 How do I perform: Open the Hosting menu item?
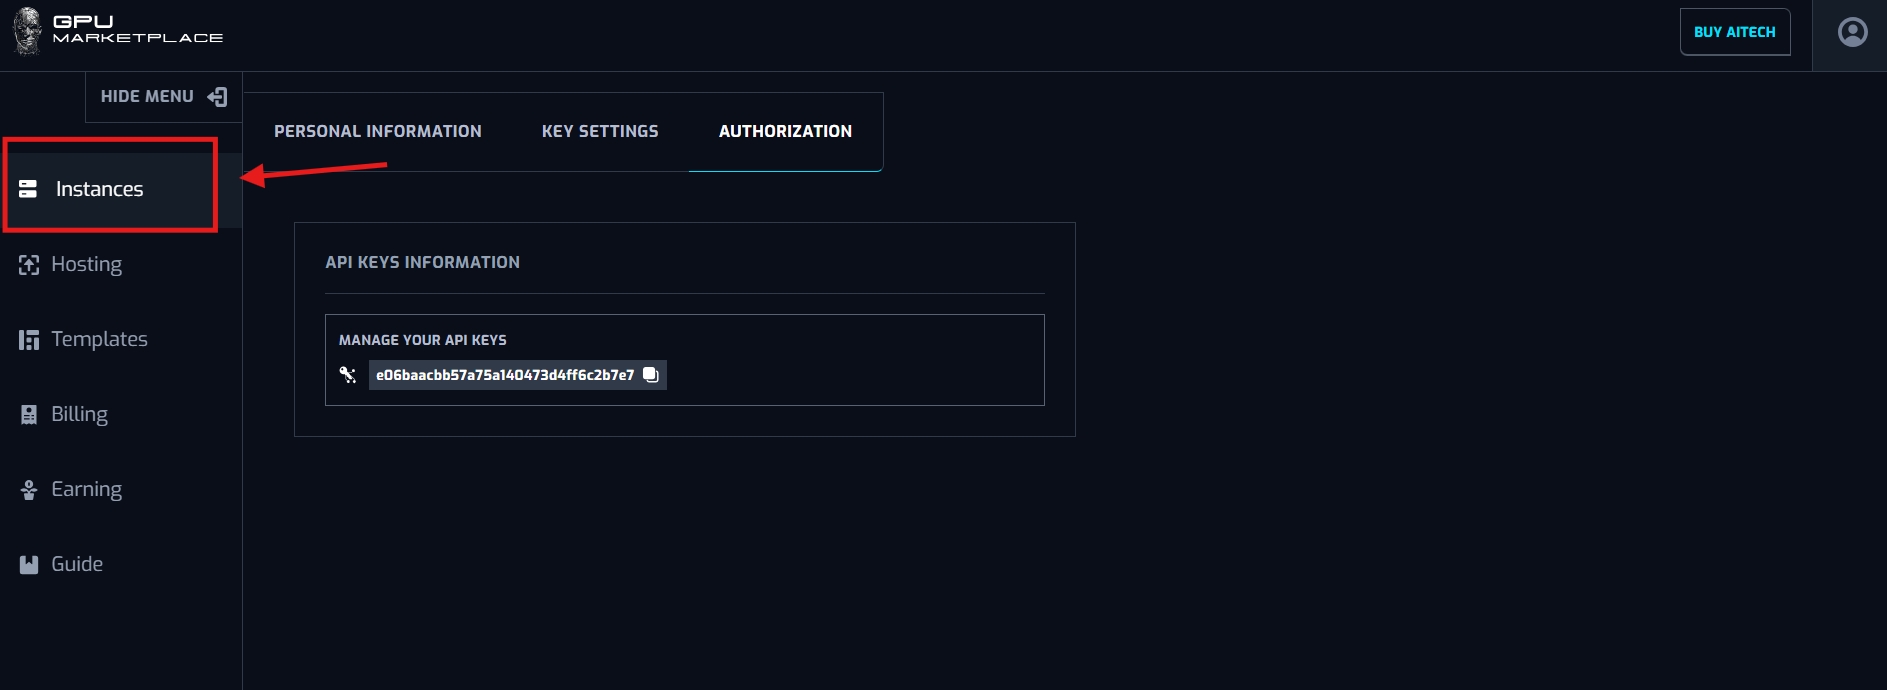pos(86,265)
